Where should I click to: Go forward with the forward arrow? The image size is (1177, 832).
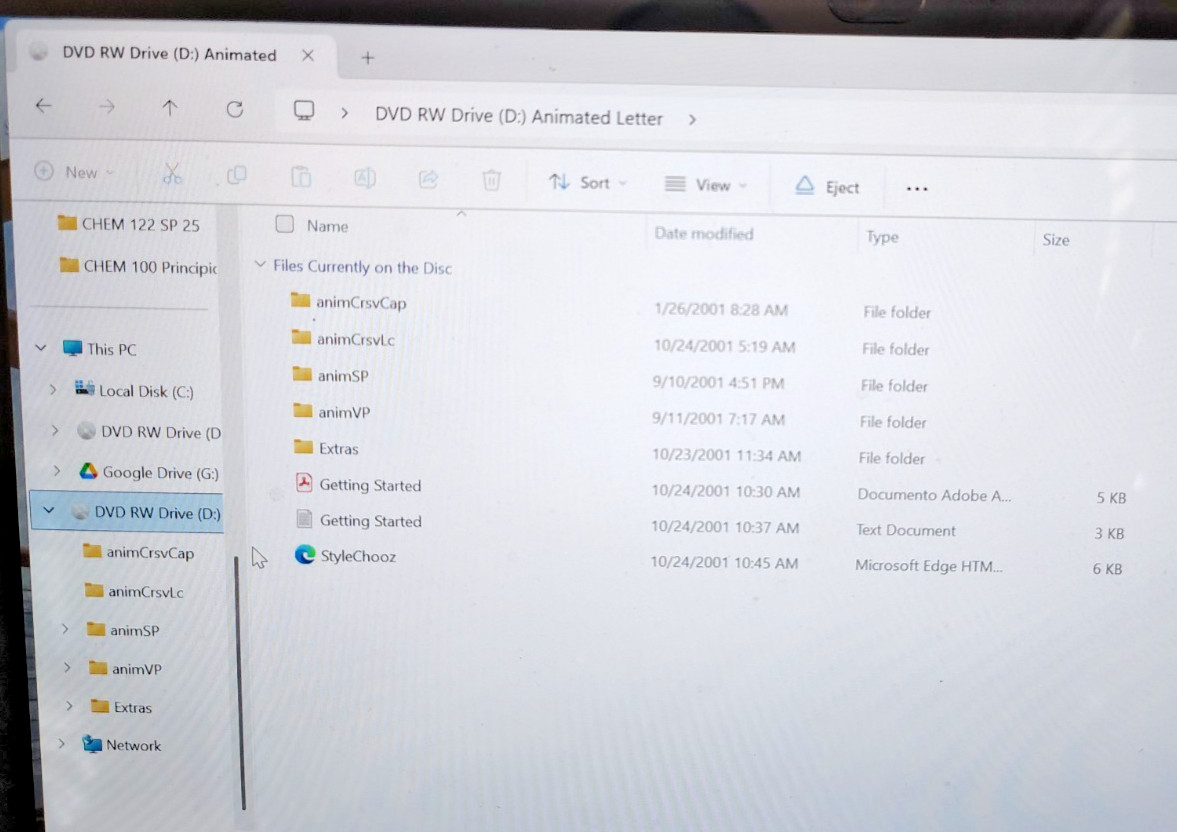coord(107,107)
